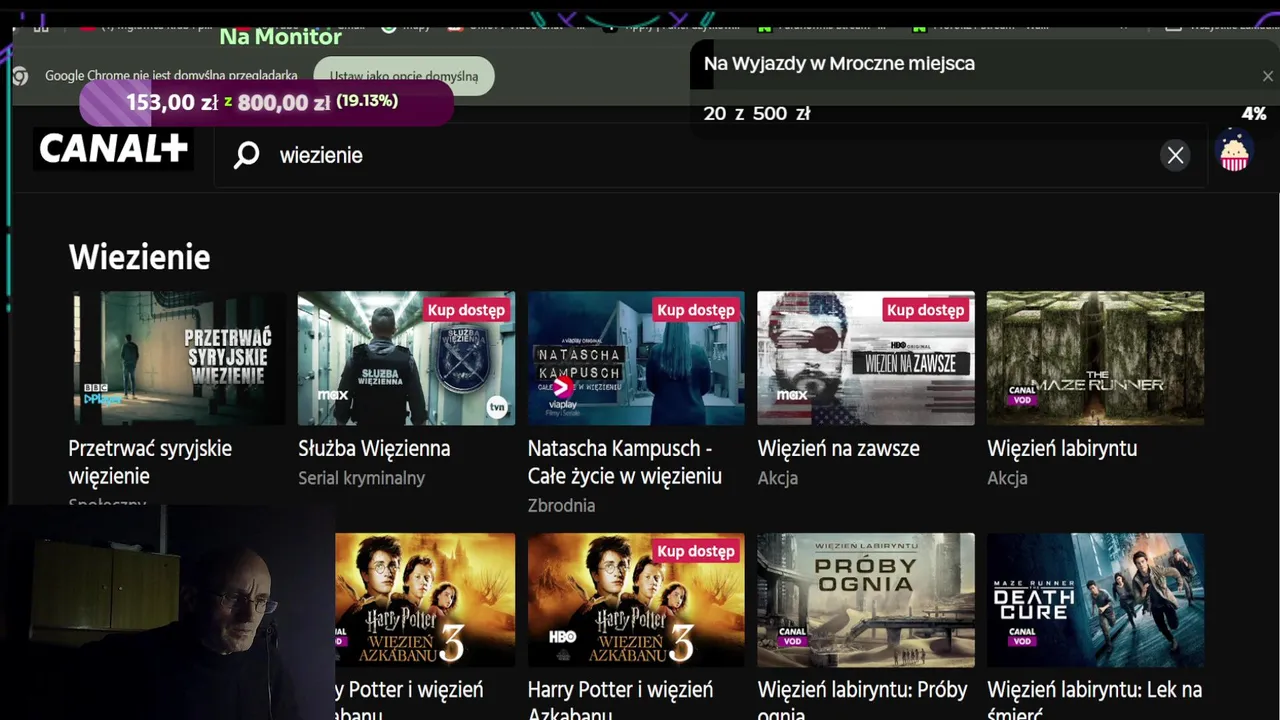Click 'Akcja' under Więzień labiryntu
The image size is (1280, 720).
[1007, 478]
